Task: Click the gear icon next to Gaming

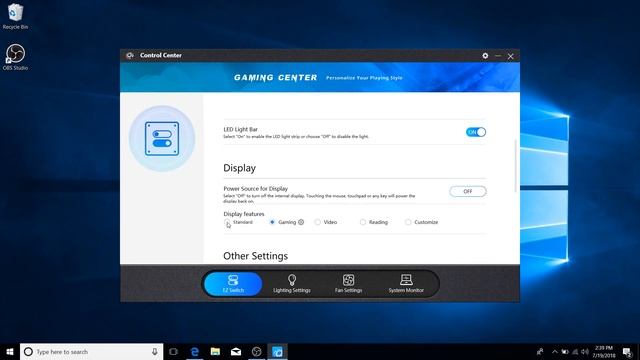Action: tap(301, 222)
